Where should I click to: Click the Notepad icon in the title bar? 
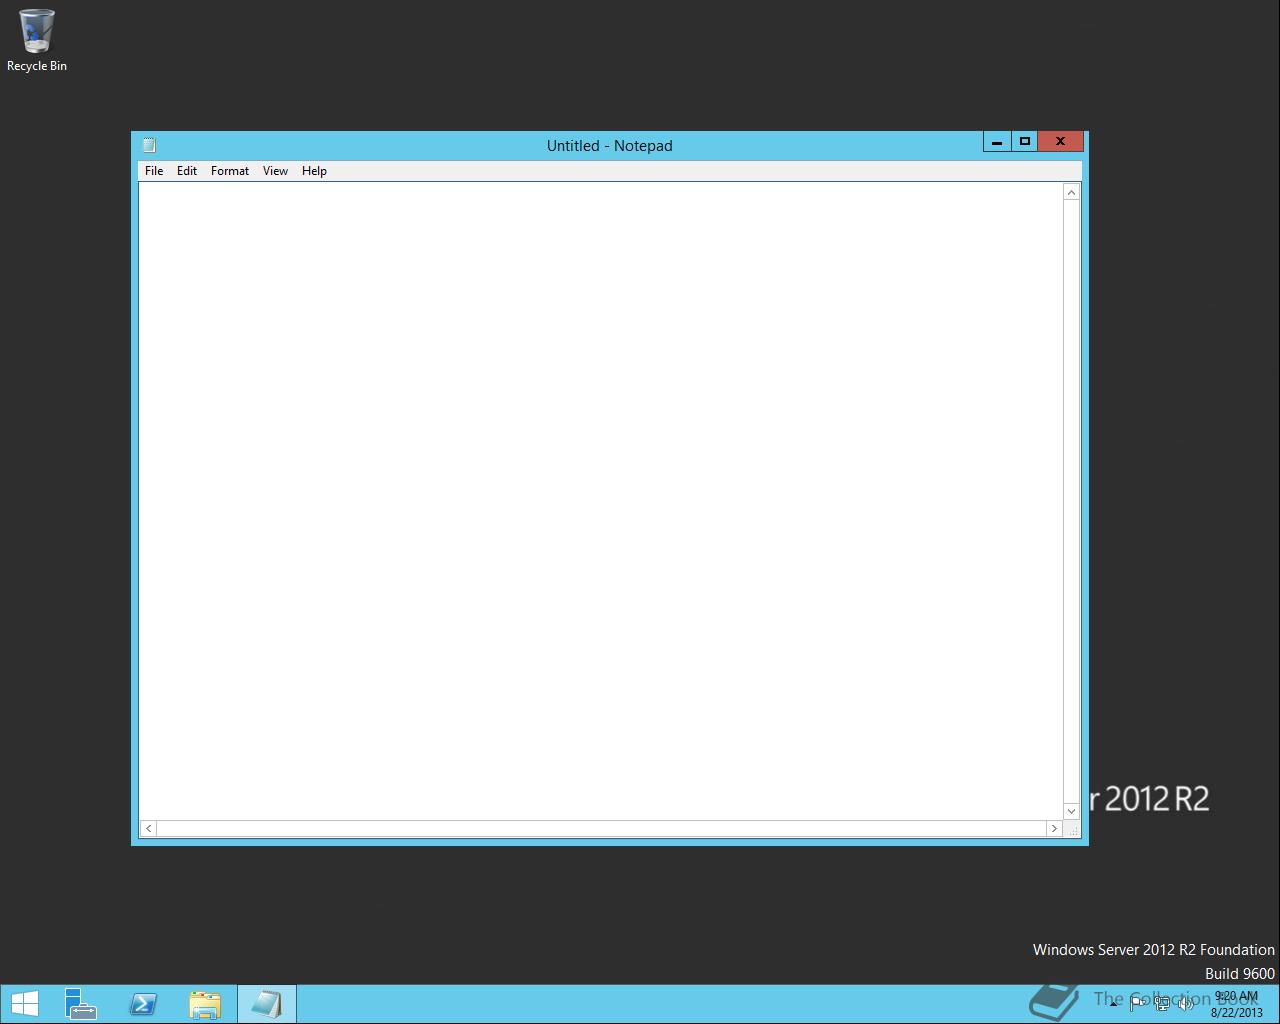(149, 145)
